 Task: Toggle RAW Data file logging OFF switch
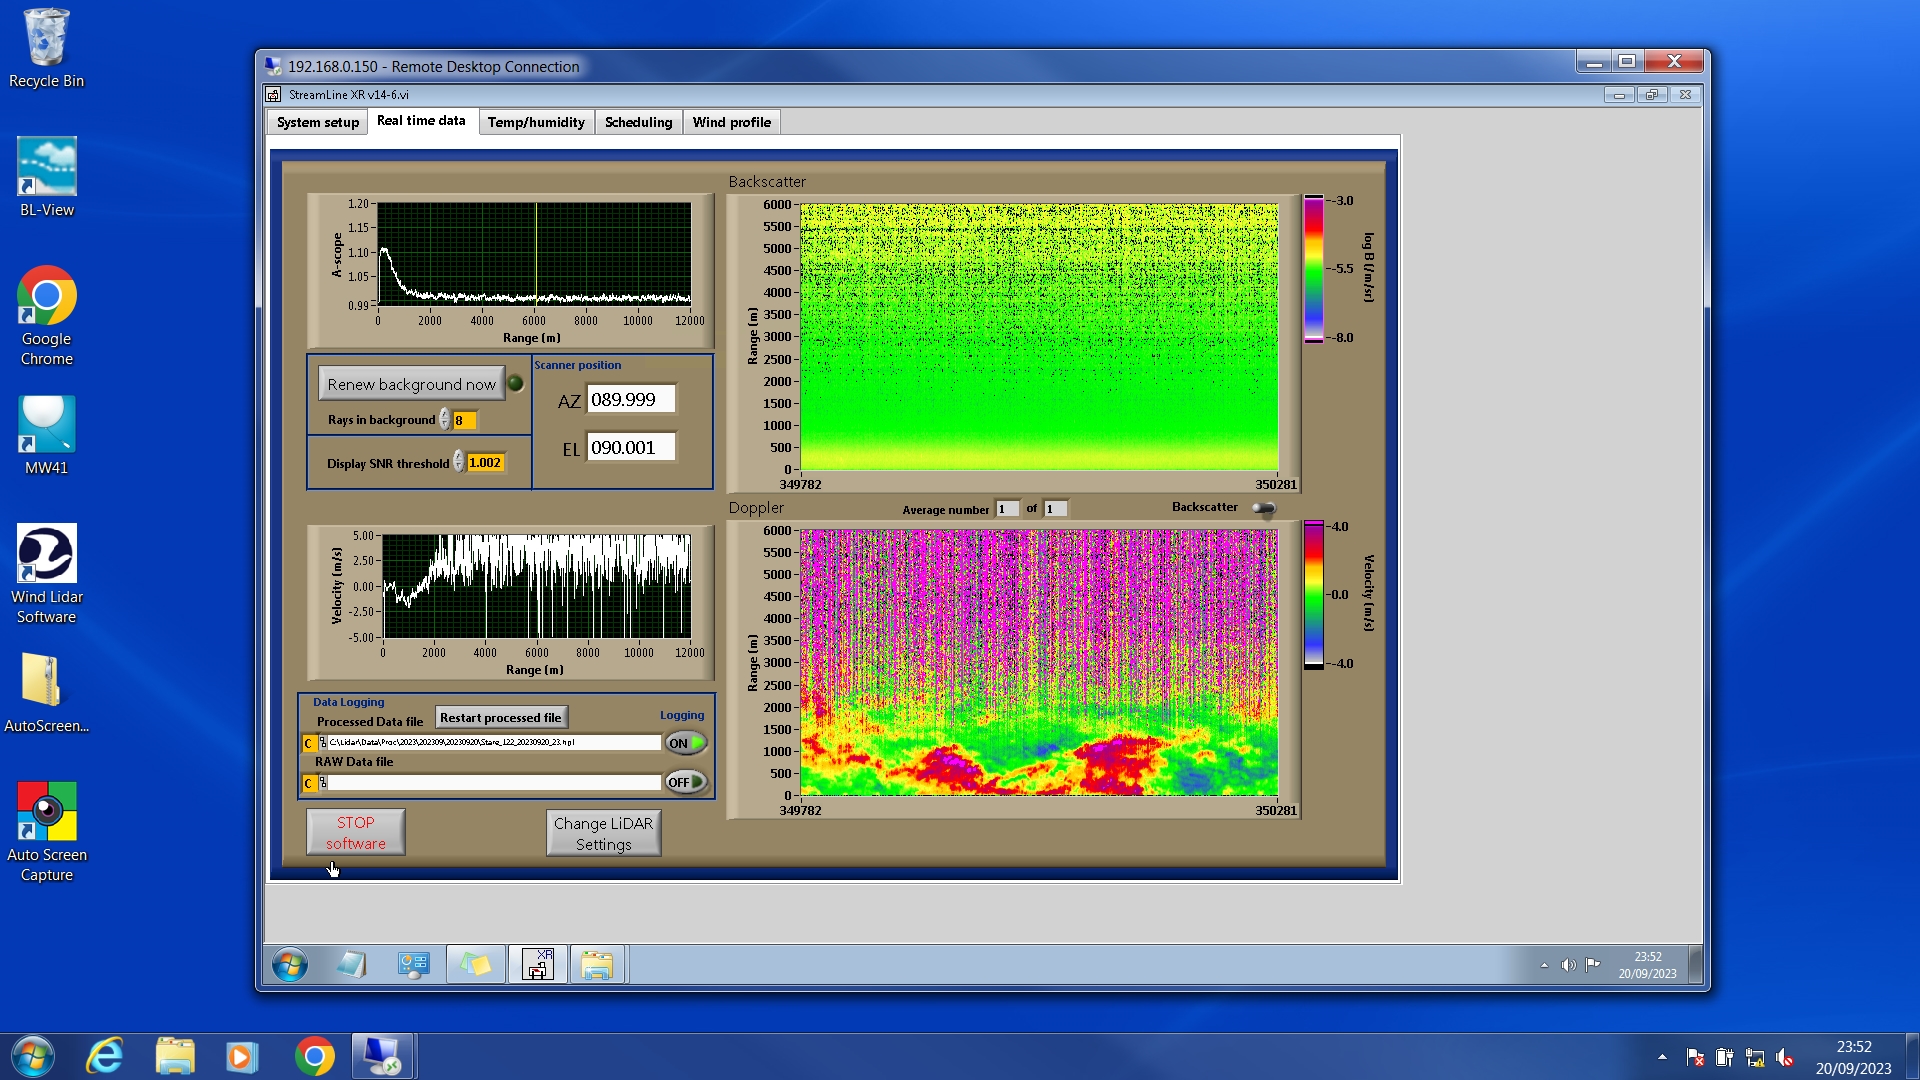(686, 782)
